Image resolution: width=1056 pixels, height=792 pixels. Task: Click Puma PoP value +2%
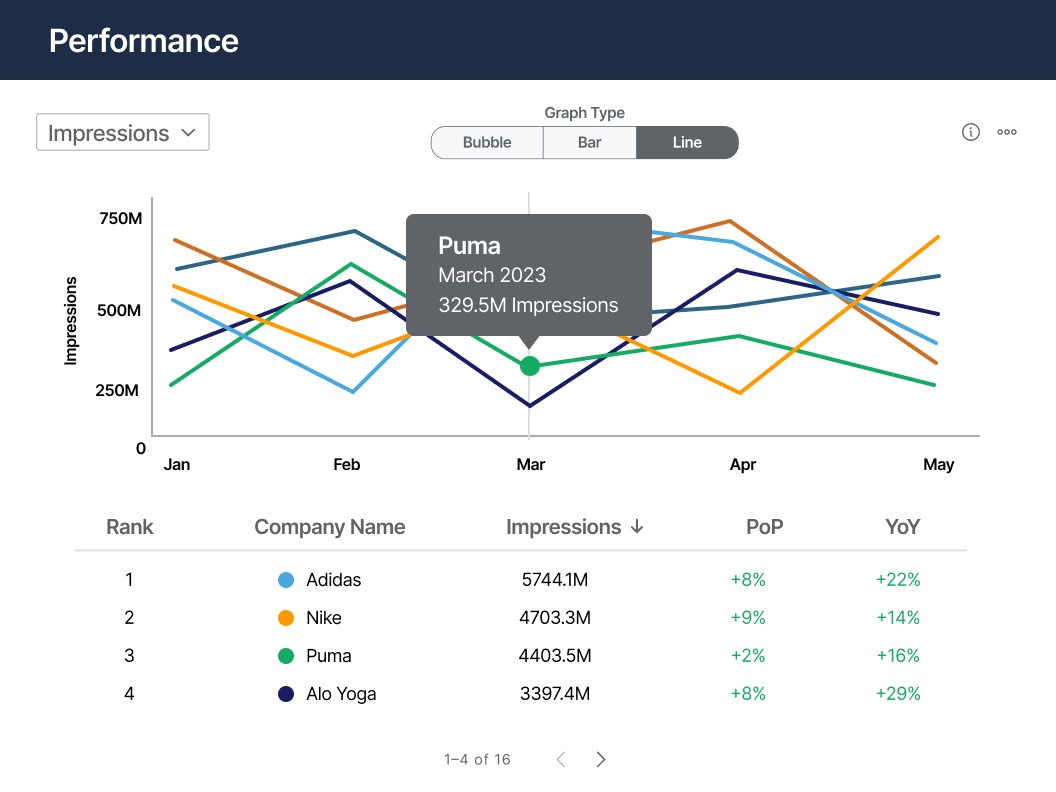pos(748,656)
